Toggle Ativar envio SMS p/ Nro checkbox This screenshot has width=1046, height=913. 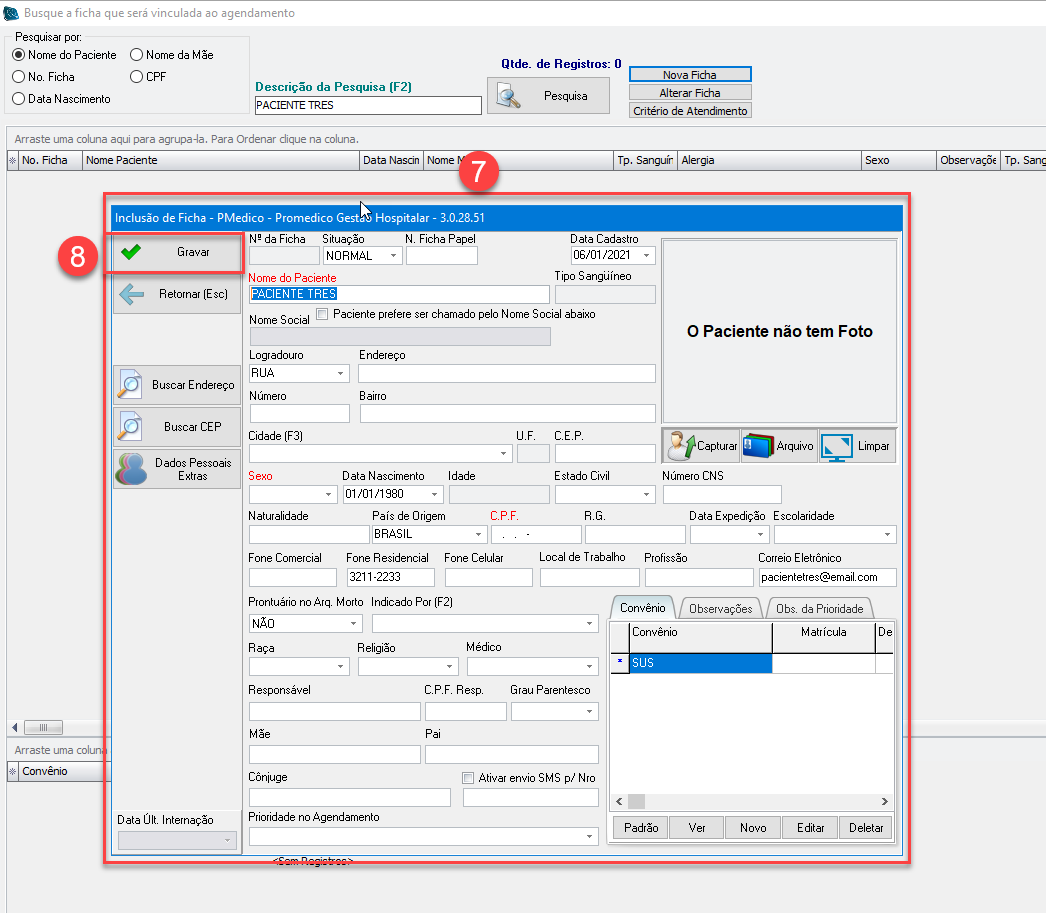click(x=469, y=778)
